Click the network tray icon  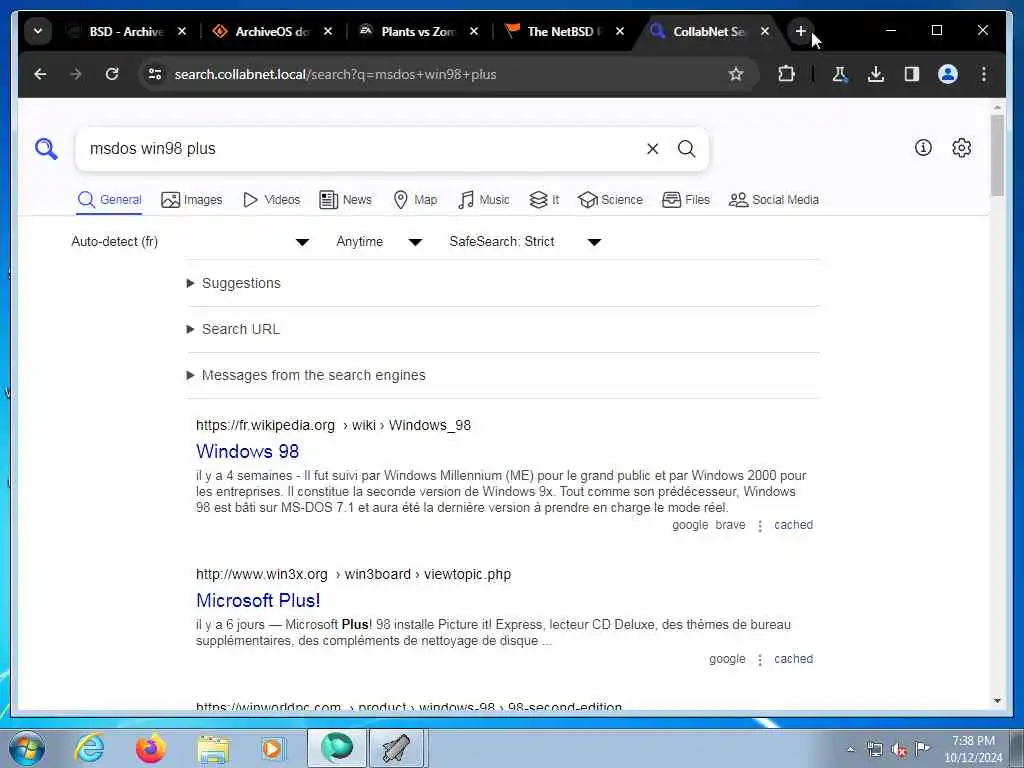(874, 749)
